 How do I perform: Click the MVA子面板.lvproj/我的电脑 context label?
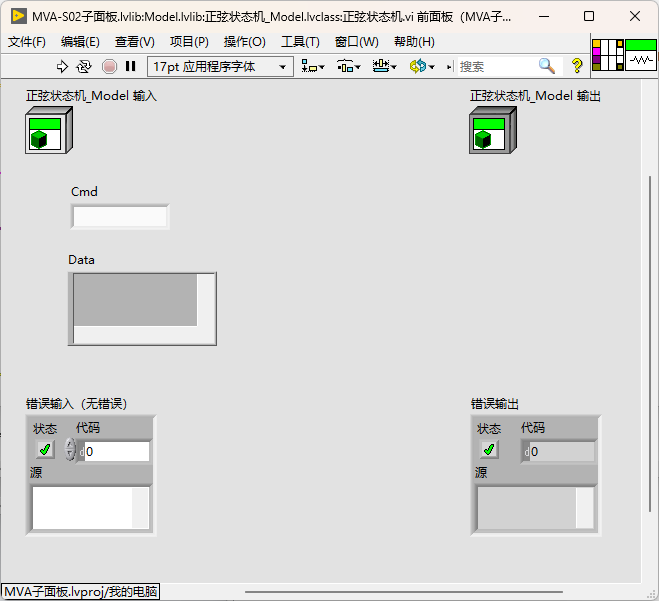[x=81, y=592]
